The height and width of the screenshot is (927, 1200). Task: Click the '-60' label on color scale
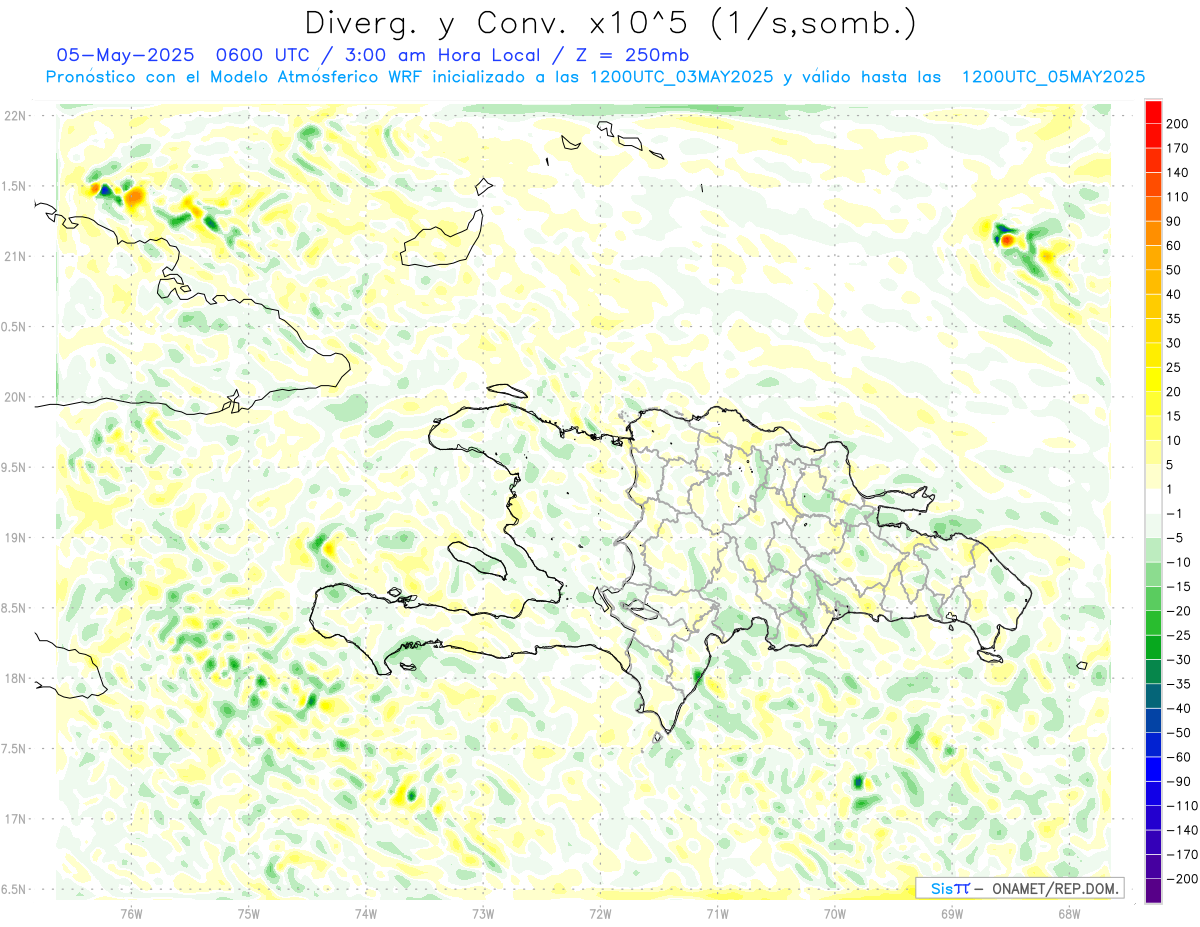coord(1178,757)
